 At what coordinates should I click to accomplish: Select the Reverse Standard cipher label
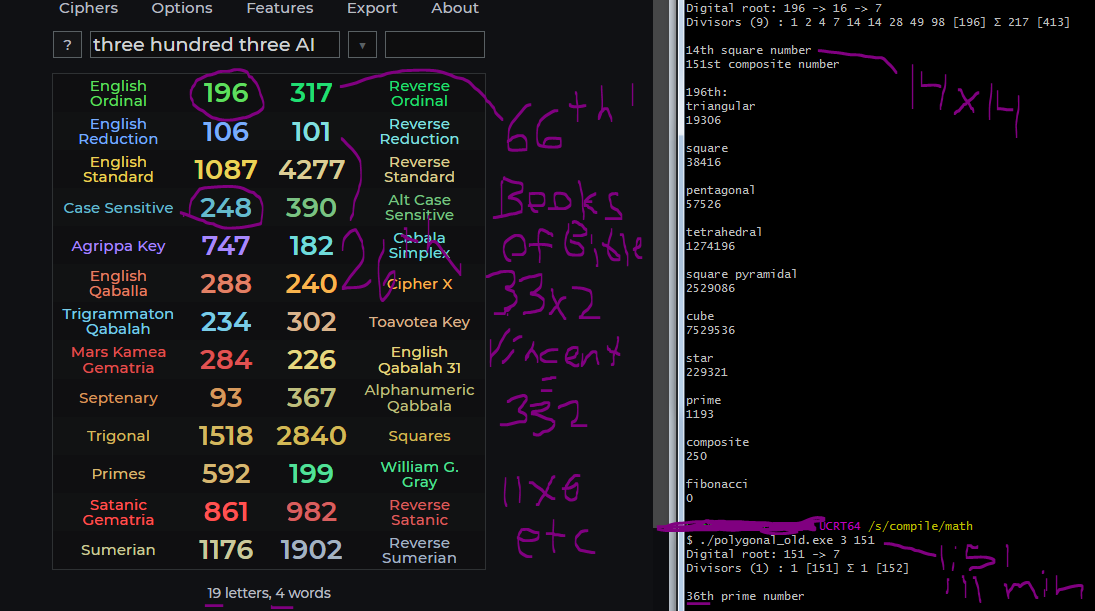(419, 170)
